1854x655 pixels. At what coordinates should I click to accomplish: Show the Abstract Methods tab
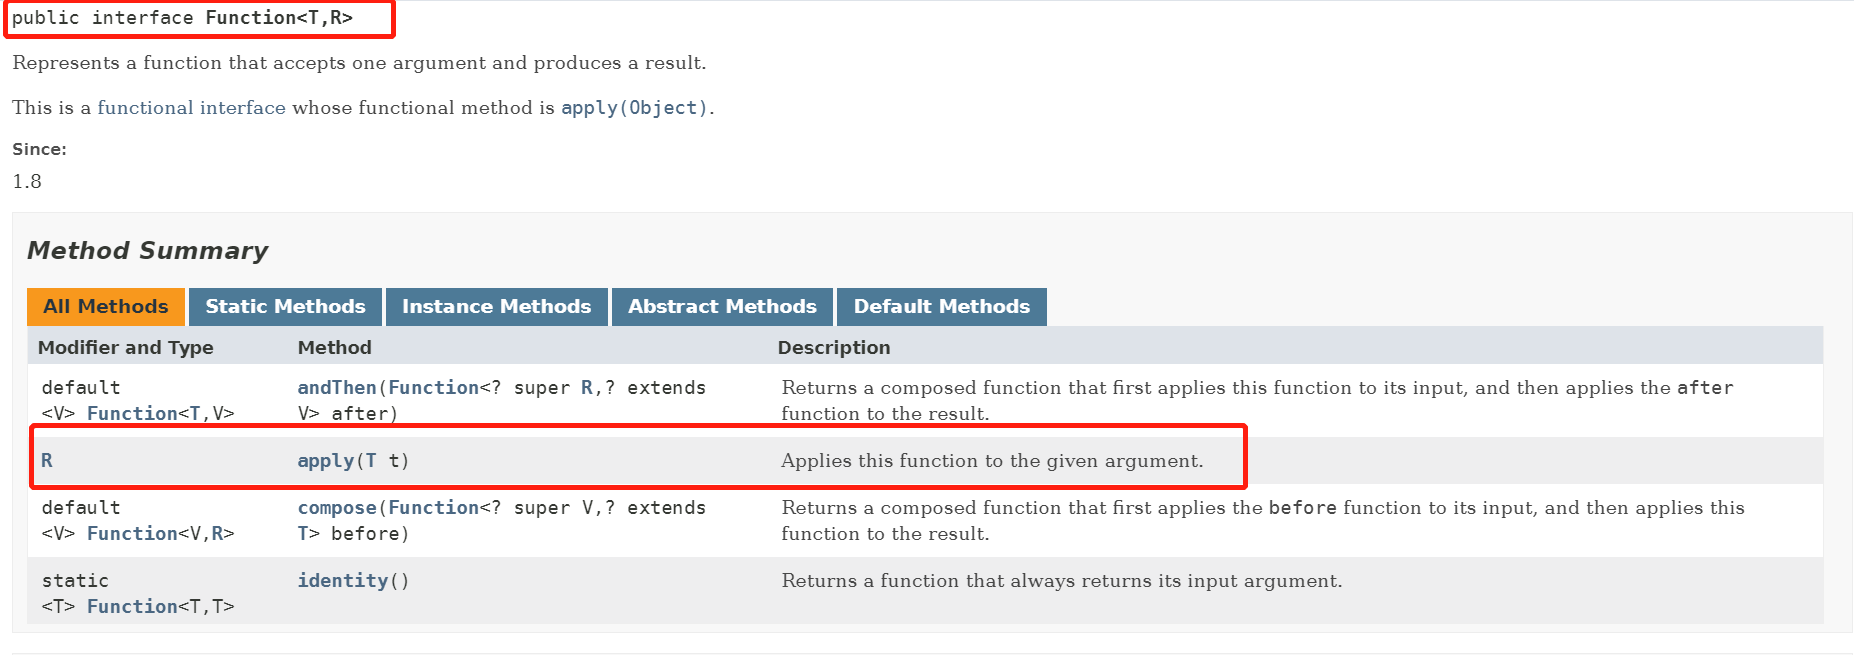point(722,307)
